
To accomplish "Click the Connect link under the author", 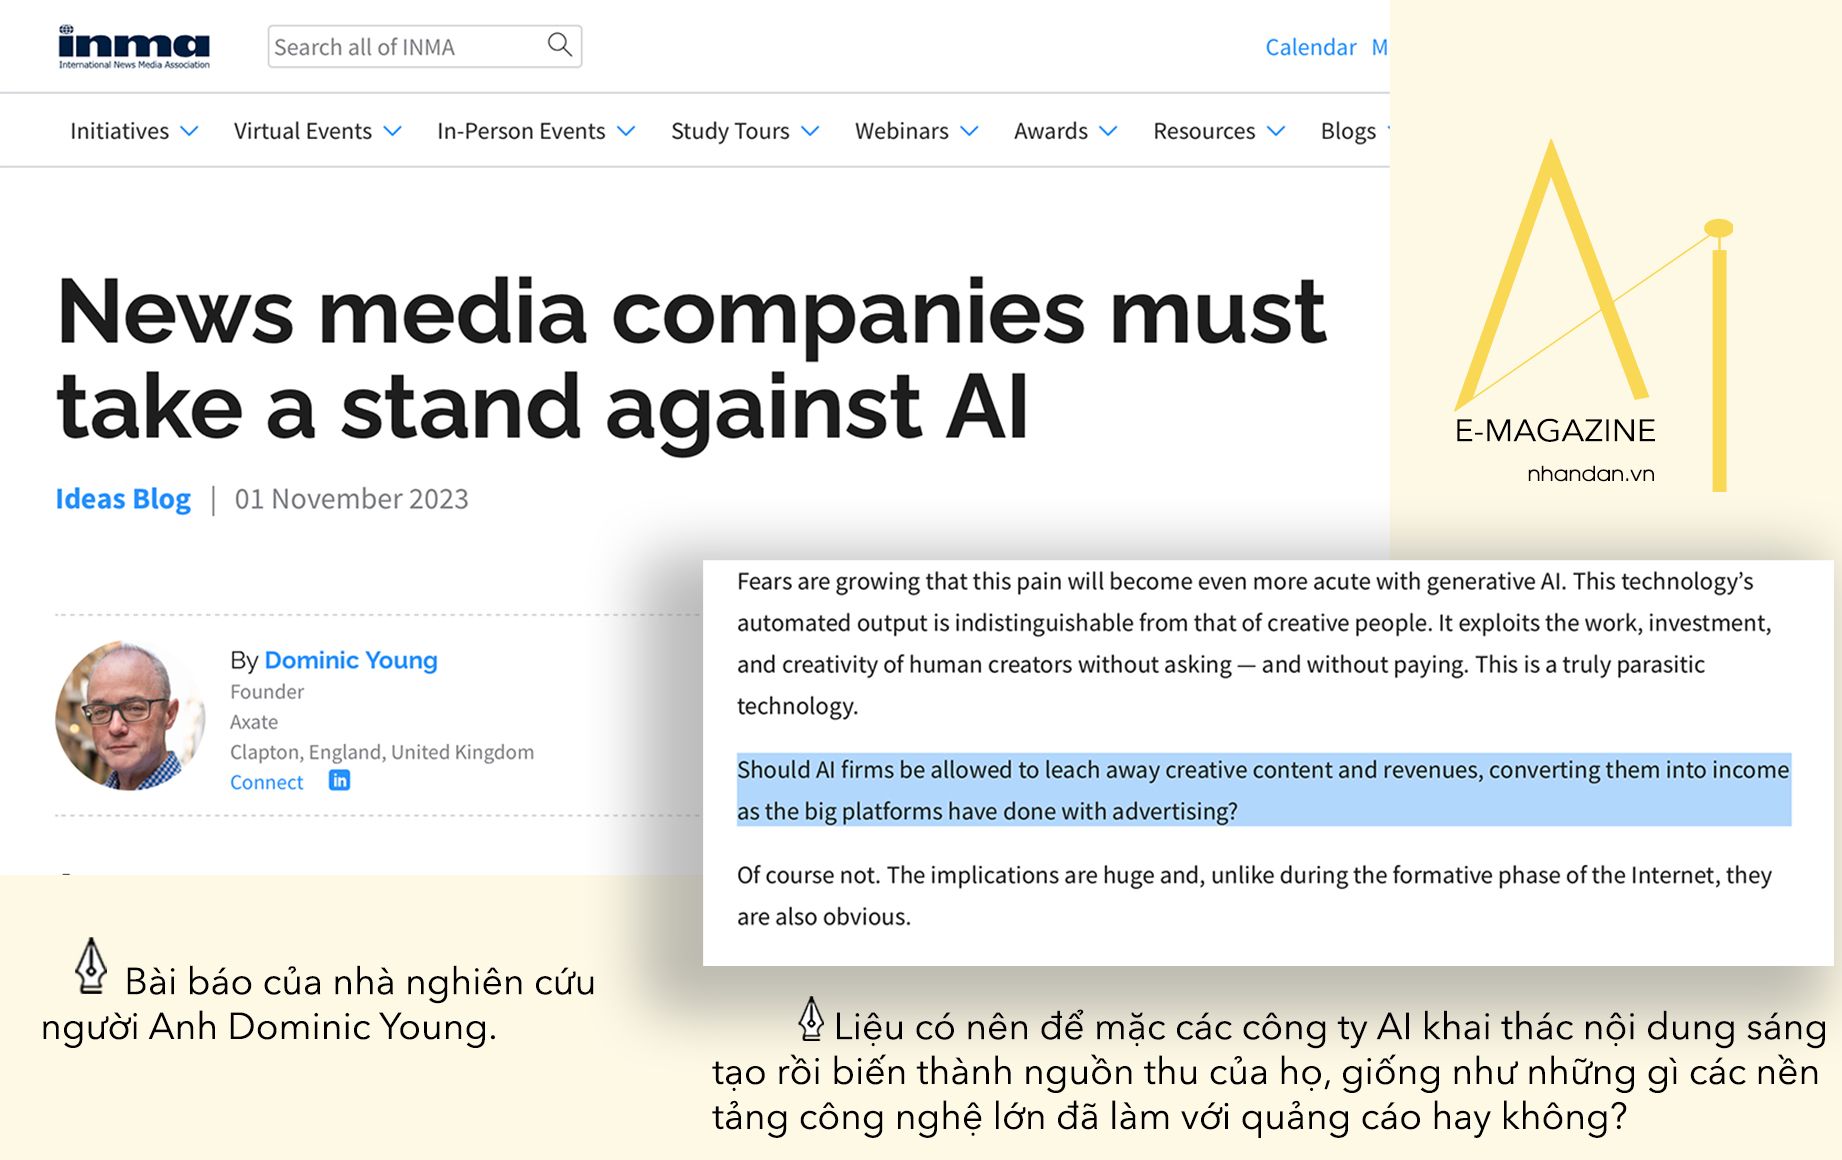I will pyautogui.click(x=266, y=782).
